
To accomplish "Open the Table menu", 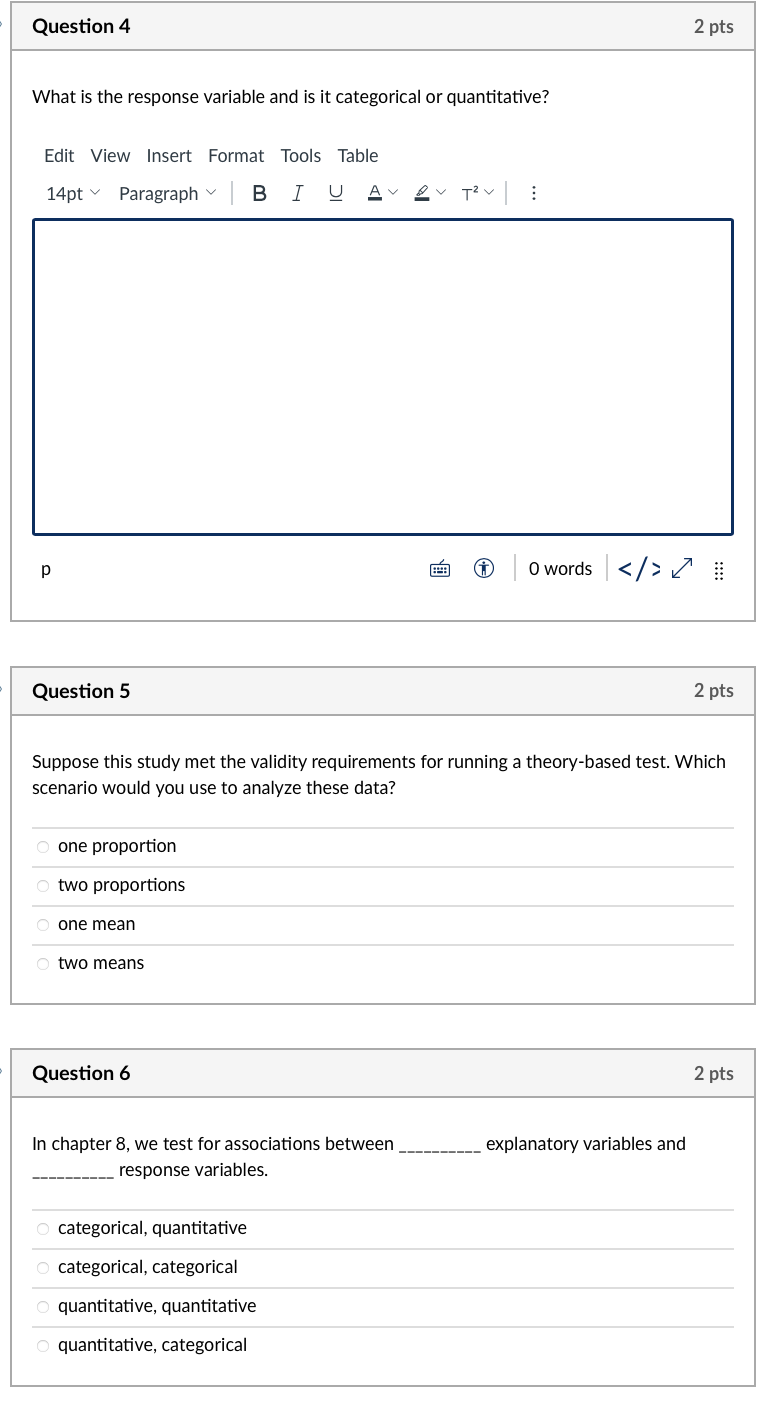I will [x=358, y=155].
